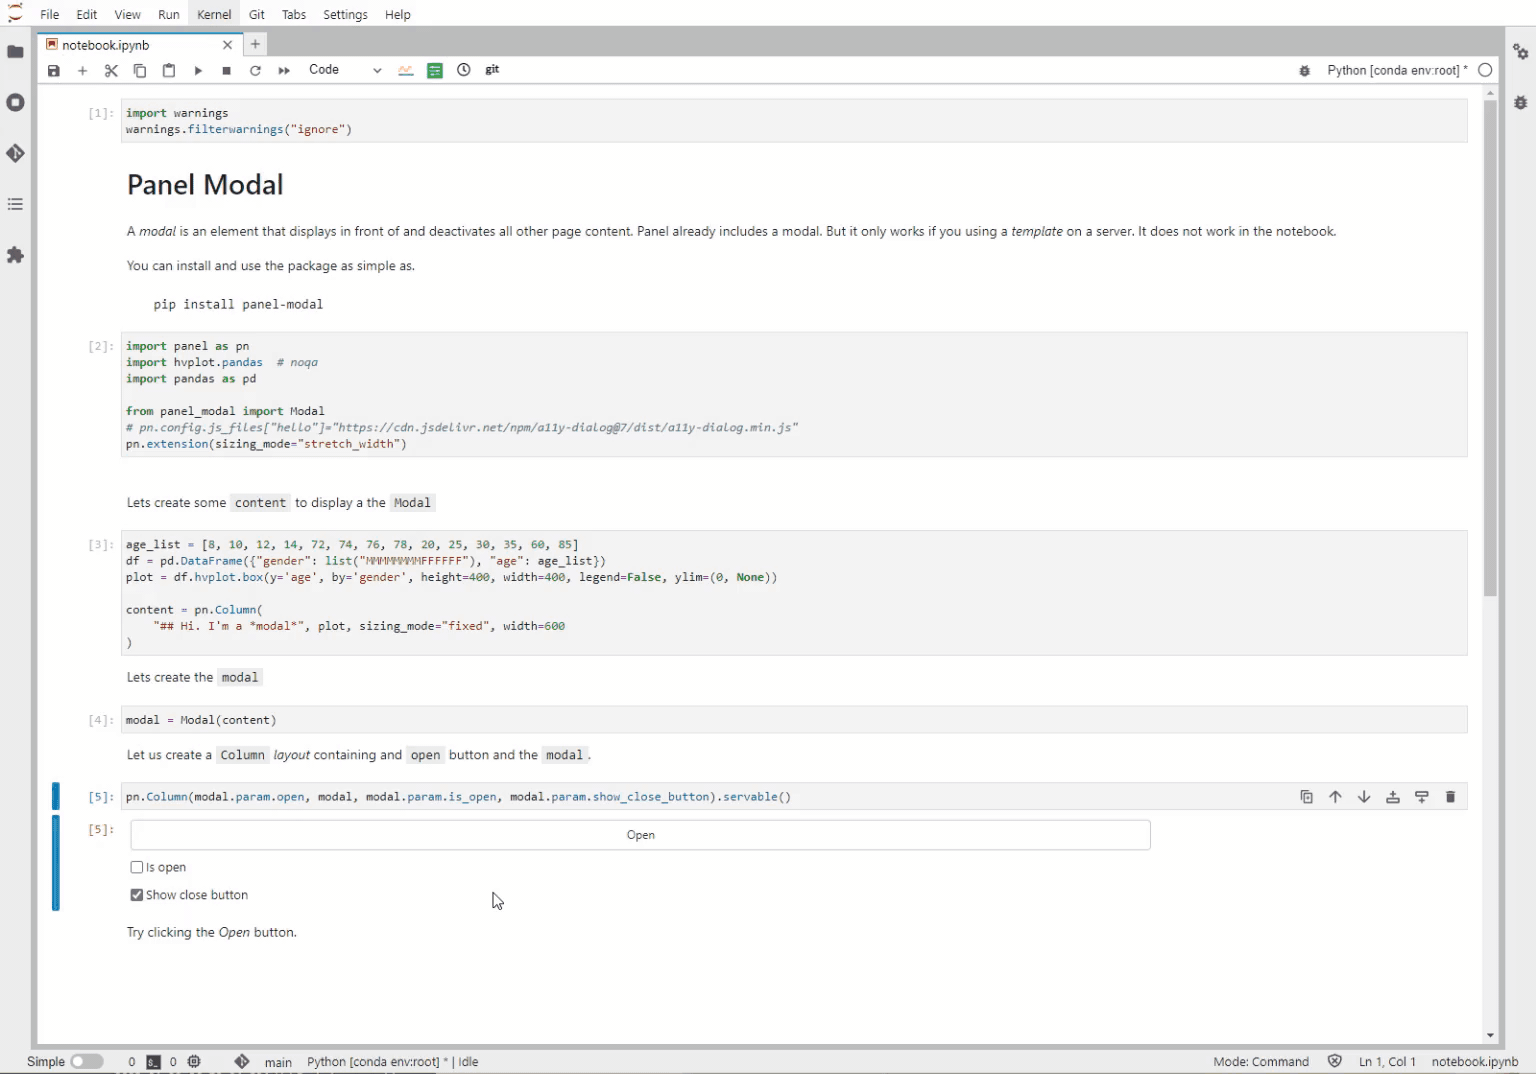
Task: Enable debugger with bug icon near kernel name
Action: click(x=1304, y=70)
